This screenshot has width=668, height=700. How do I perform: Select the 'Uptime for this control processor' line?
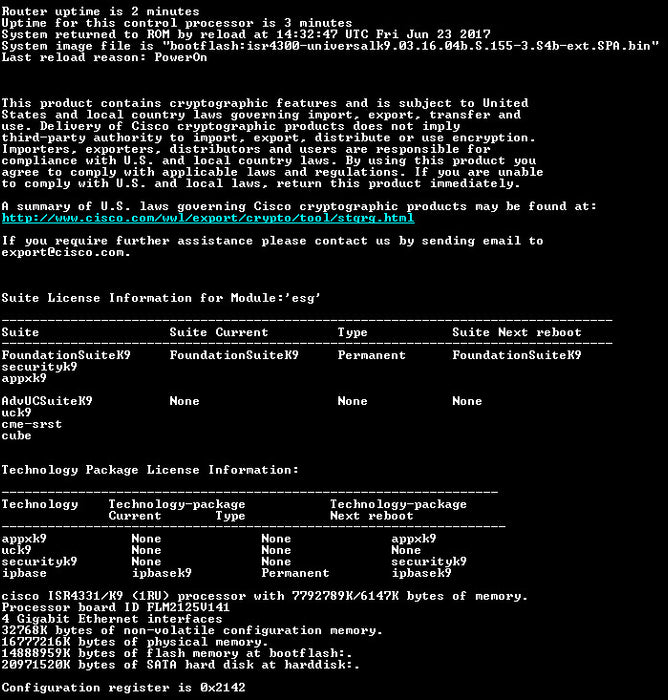point(177,22)
